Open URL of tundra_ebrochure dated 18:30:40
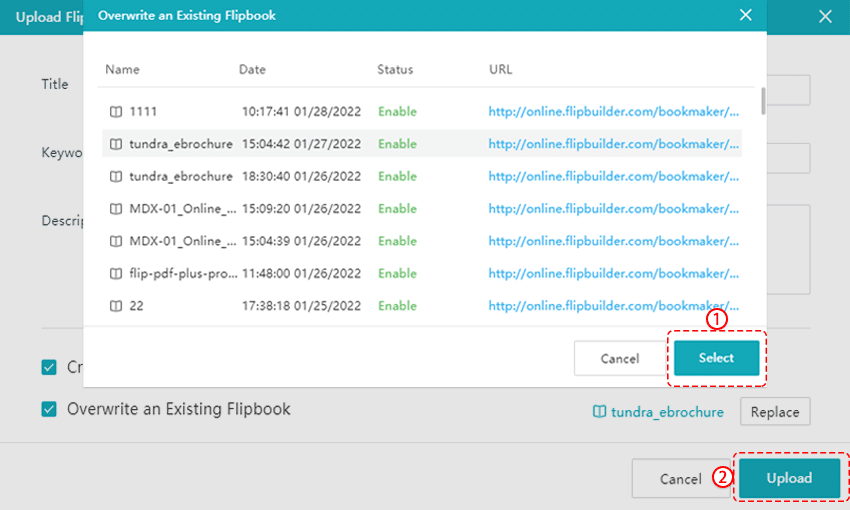Screen dimensions: 850x510 pyautogui.click(x=614, y=177)
